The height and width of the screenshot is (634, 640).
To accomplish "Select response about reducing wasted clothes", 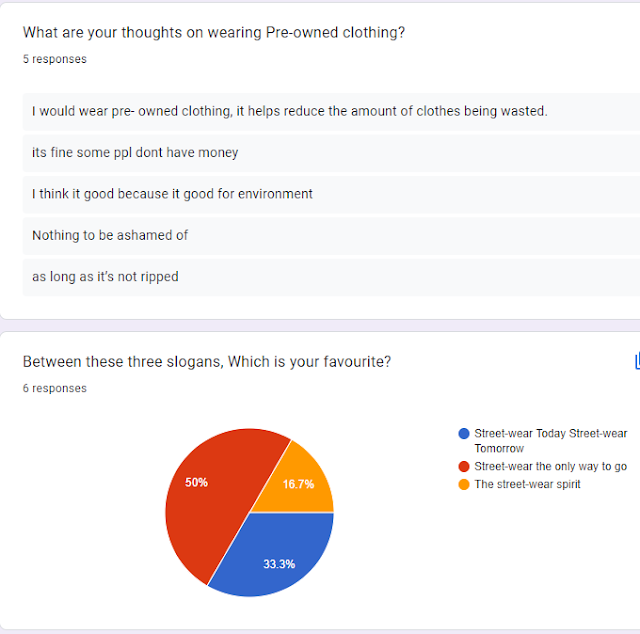I will [331, 111].
